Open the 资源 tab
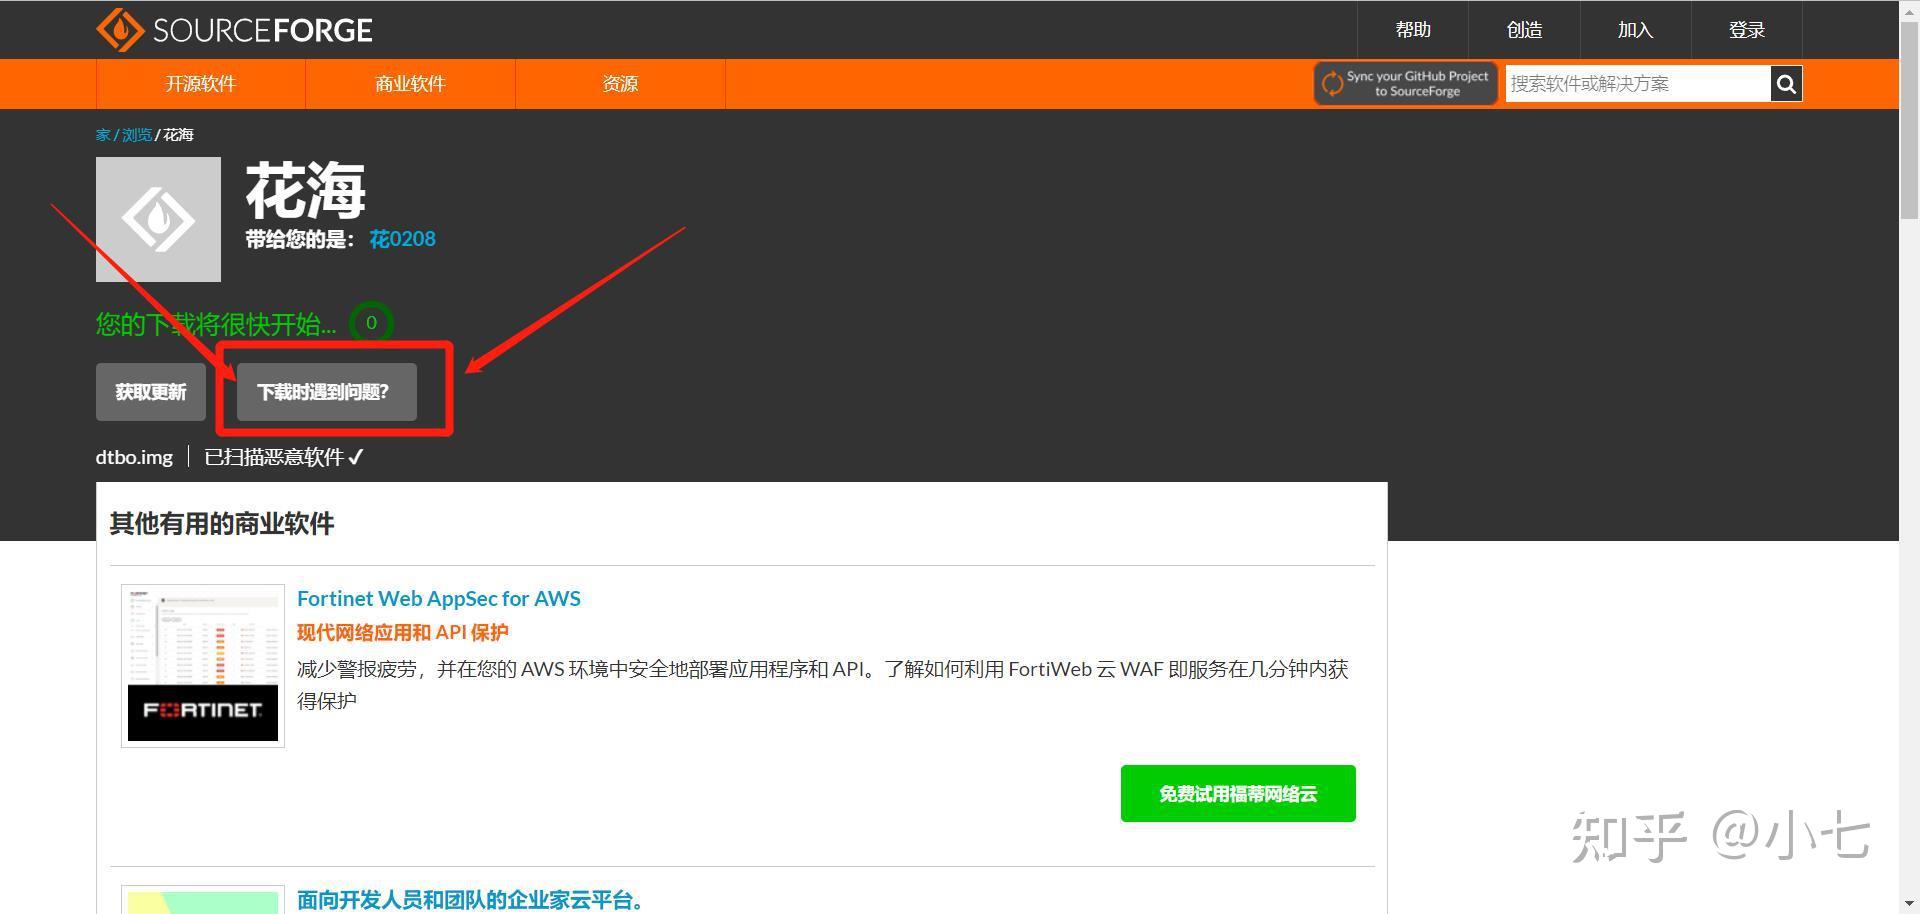The image size is (1920, 914). coord(620,84)
